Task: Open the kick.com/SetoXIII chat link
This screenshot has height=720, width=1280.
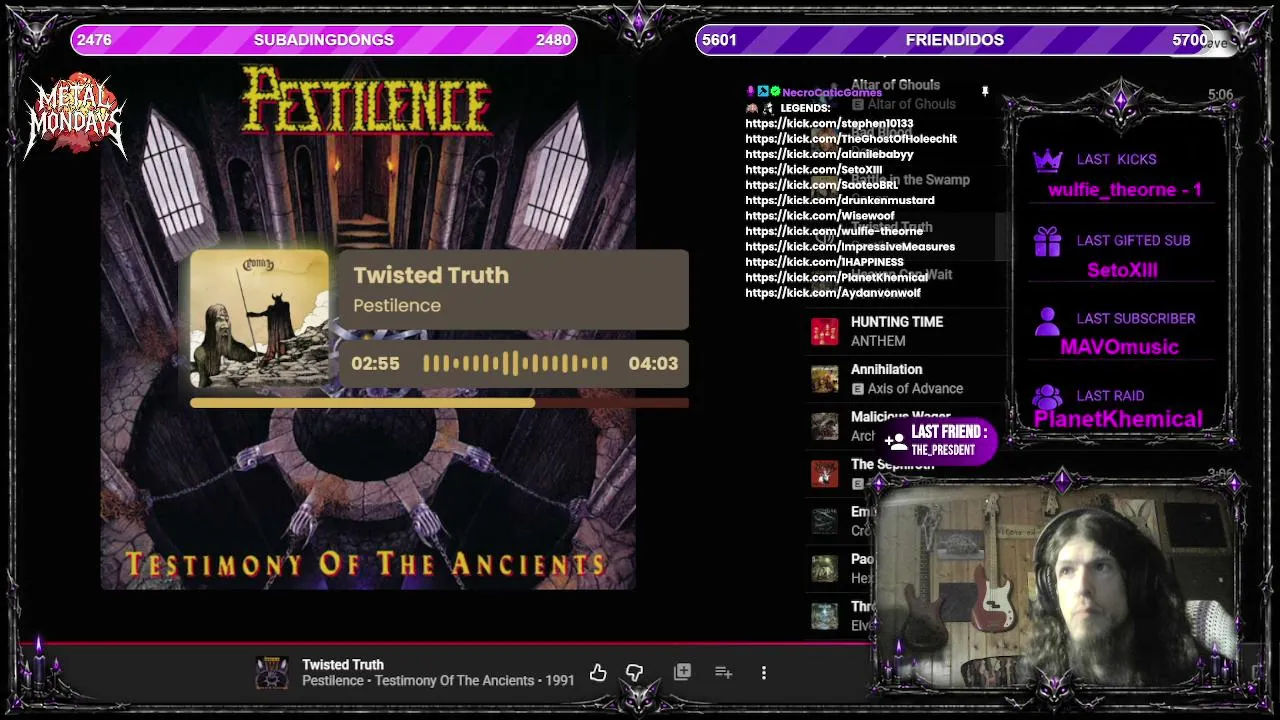Action: coord(814,170)
